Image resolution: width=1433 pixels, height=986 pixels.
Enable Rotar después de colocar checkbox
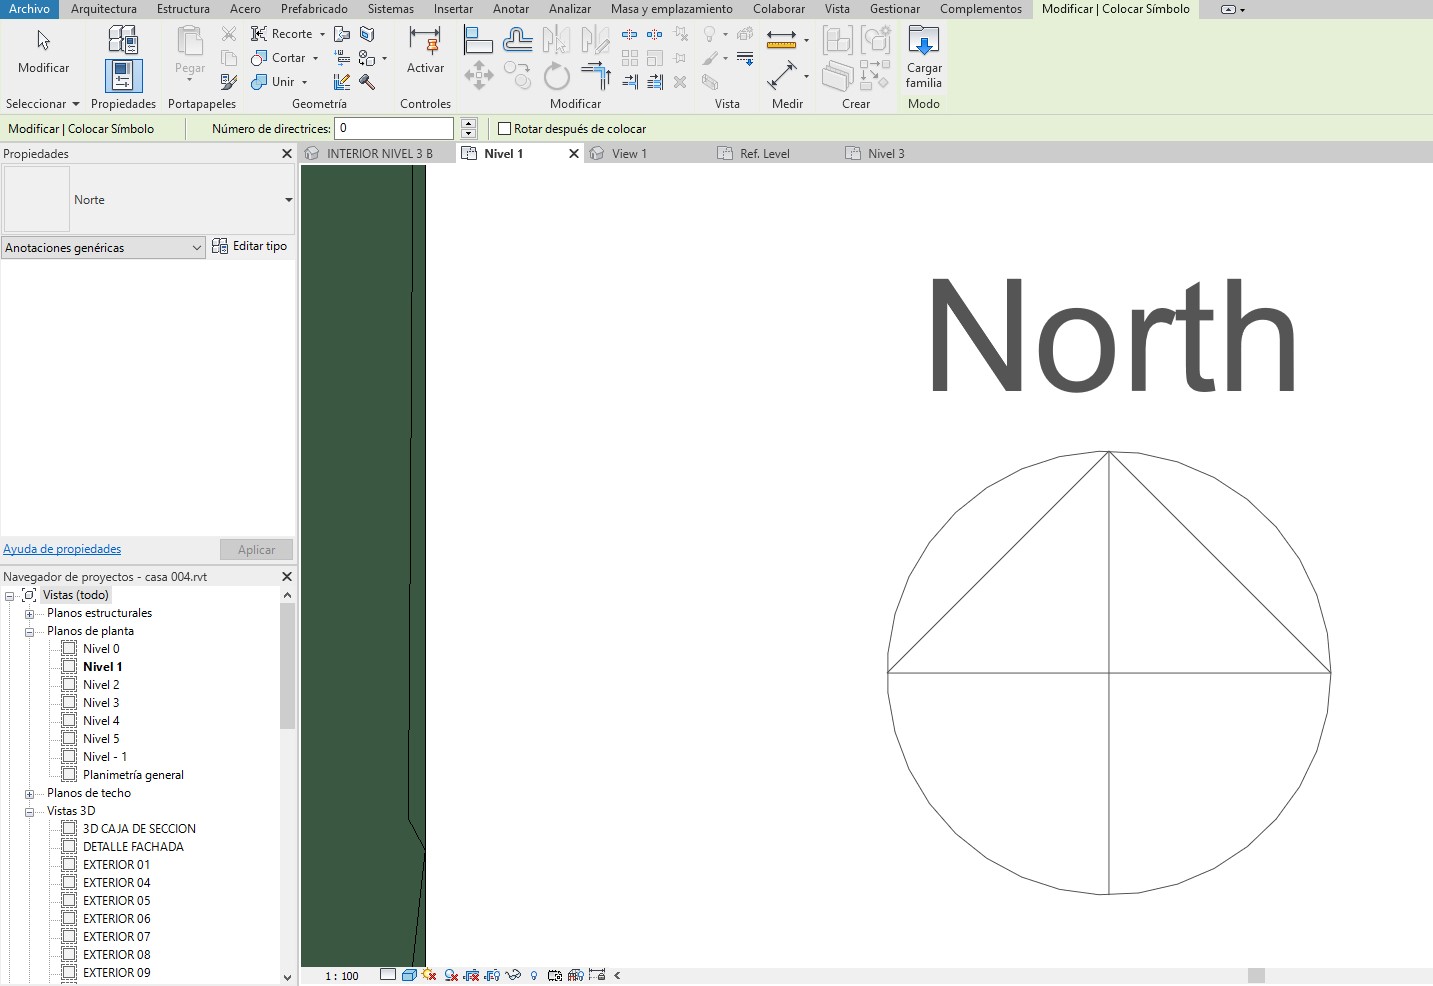505,129
